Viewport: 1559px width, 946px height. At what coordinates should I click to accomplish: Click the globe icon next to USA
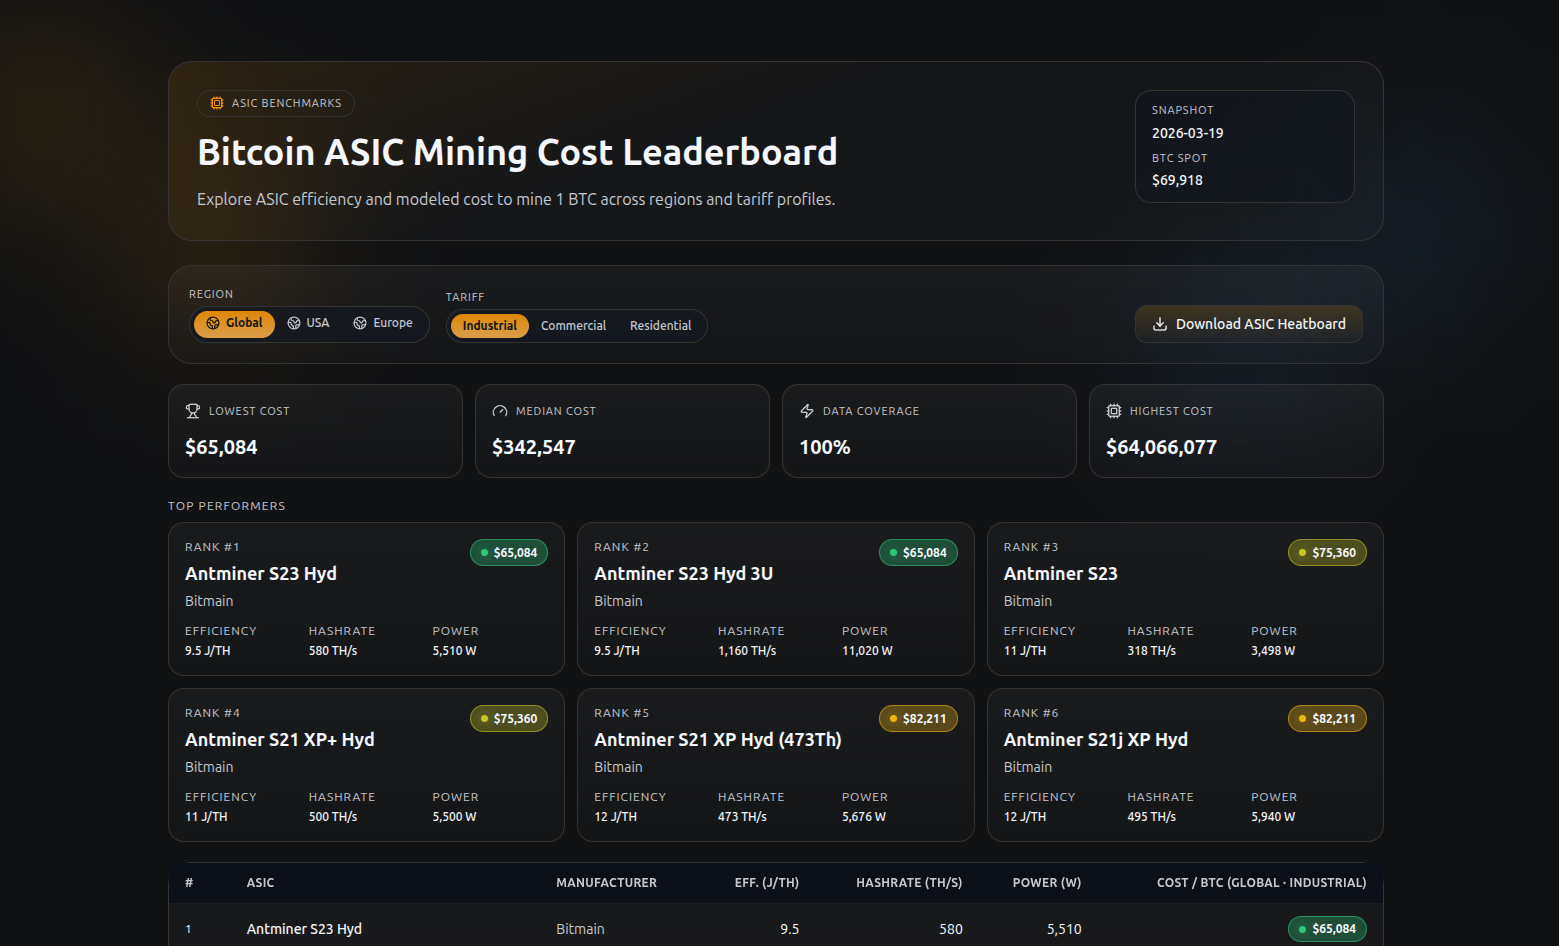pos(292,322)
